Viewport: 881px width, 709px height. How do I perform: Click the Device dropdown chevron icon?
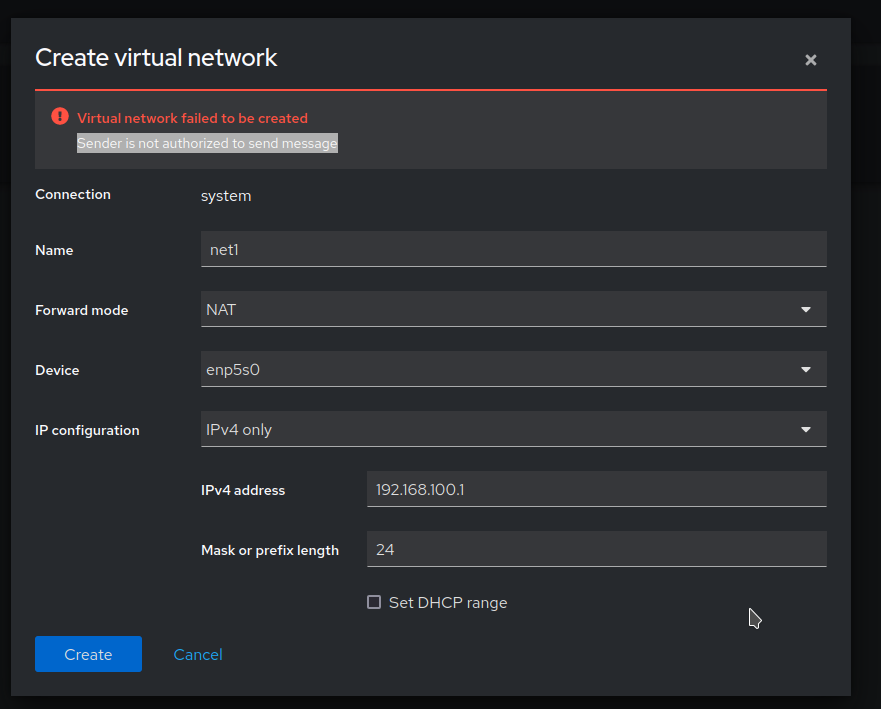pyautogui.click(x=805, y=369)
